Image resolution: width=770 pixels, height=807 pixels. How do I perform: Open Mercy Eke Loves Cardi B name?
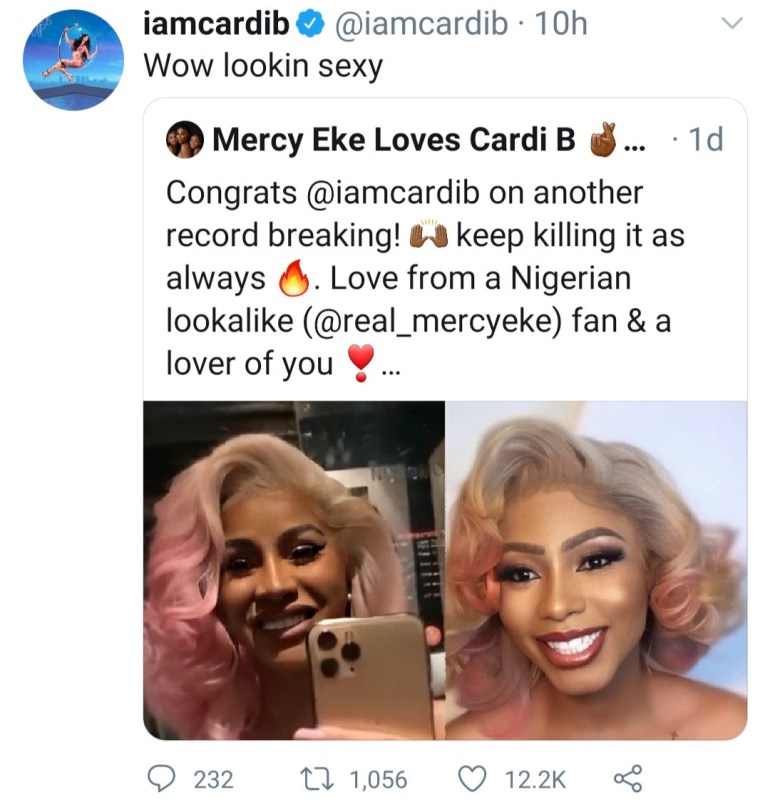coord(395,140)
